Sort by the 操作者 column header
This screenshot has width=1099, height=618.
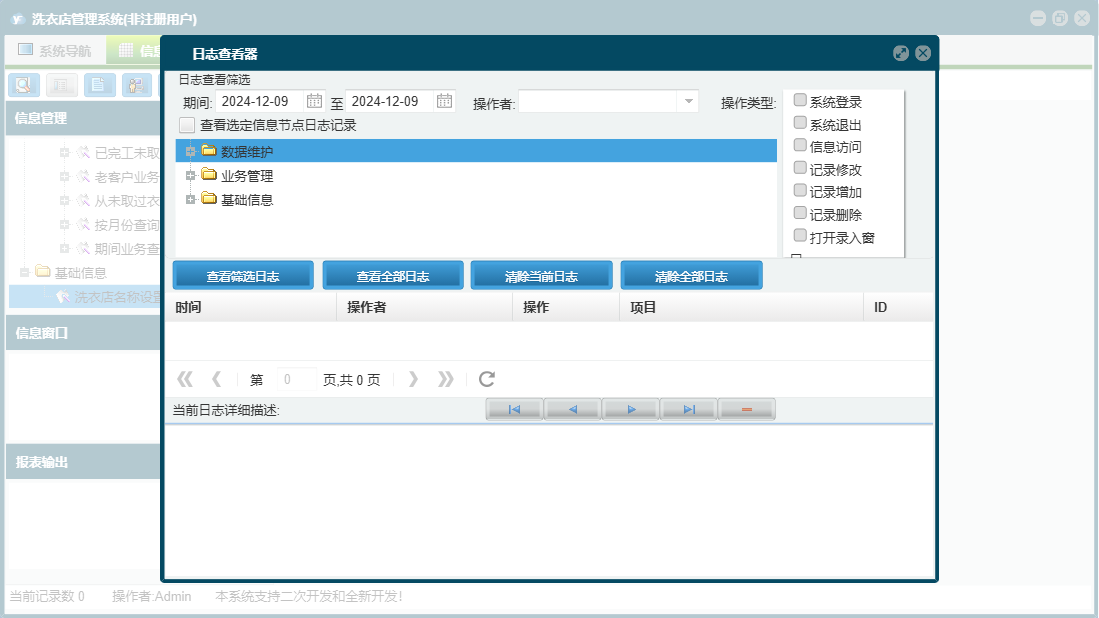[425, 307]
